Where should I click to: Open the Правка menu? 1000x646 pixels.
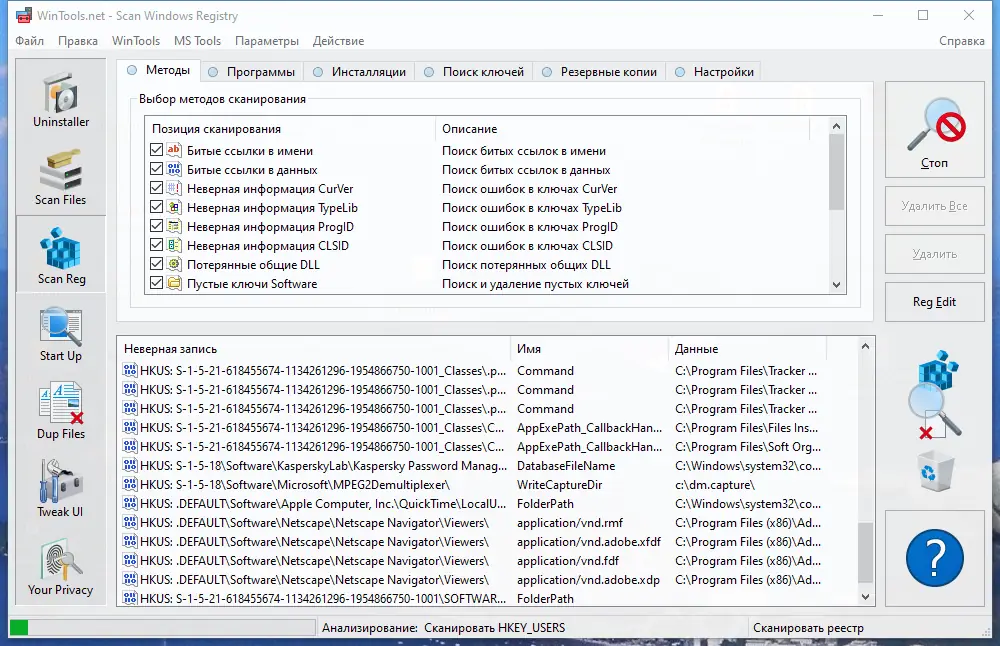[x=78, y=41]
